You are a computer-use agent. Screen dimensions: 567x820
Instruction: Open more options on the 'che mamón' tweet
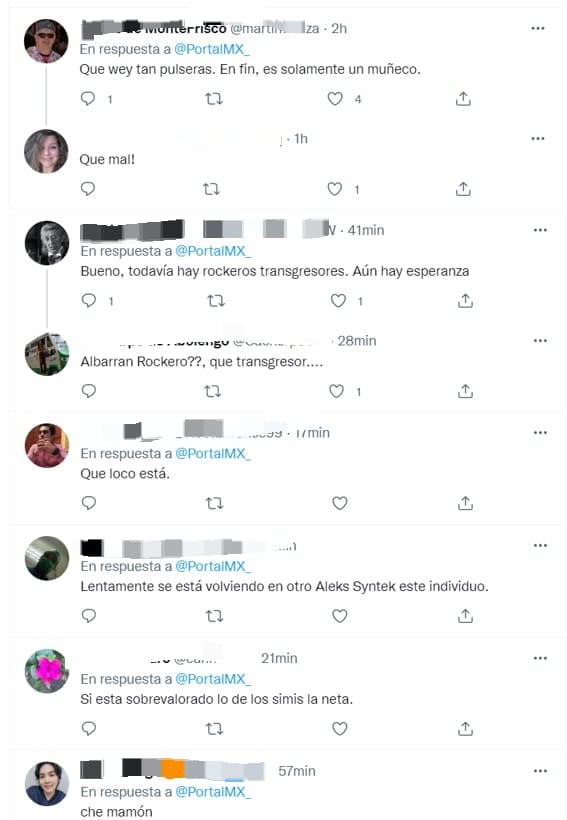pos(540,771)
